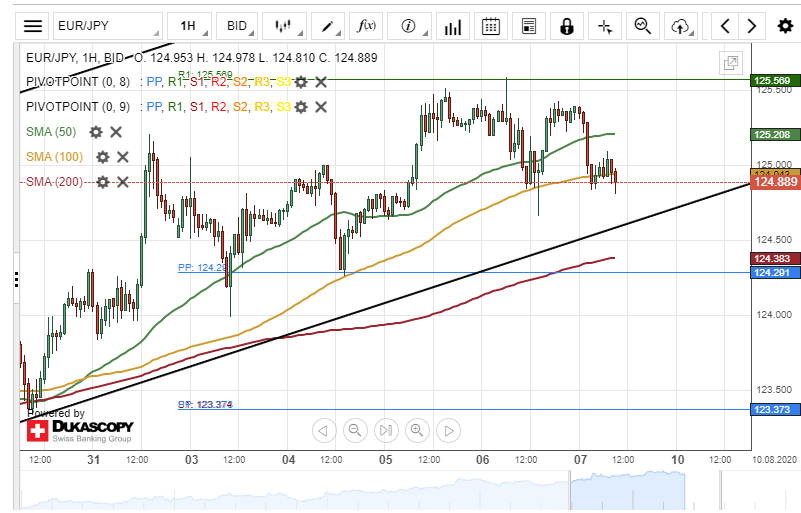Toggle the volume bars icon
Viewport: 801px width, 513px height.
pyautogui.click(x=452, y=26)
